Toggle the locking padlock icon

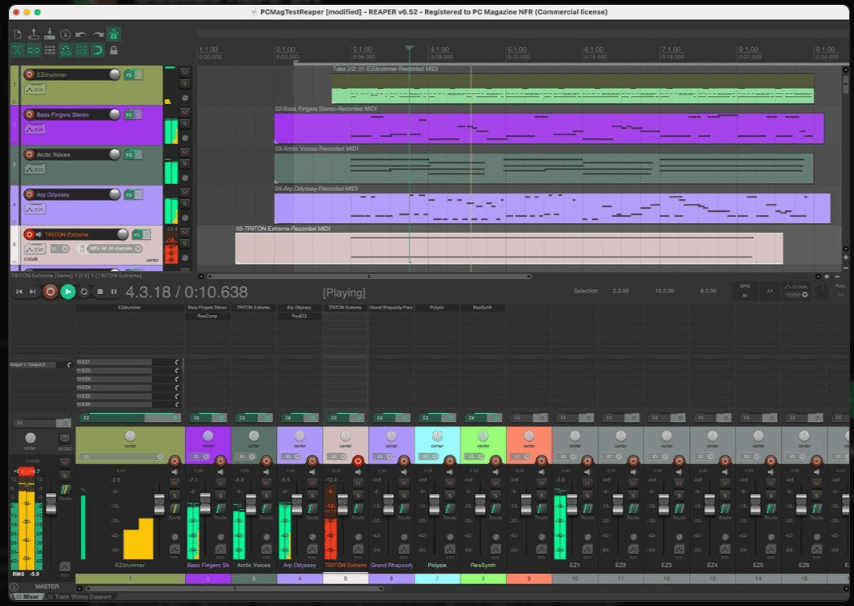114,51
